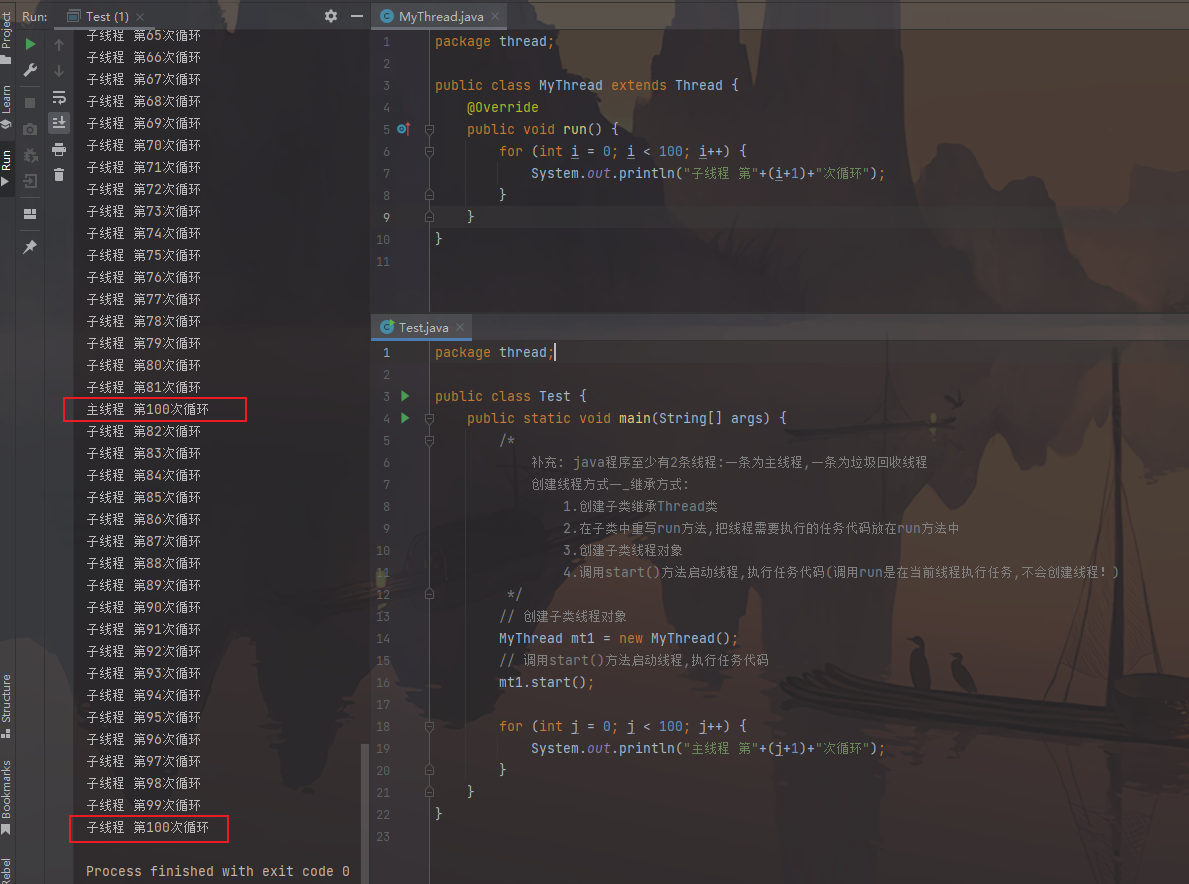The width and height of the screenshot is (1189, 884).
Task: Click the restore layout icon
Action: (30, 214)
